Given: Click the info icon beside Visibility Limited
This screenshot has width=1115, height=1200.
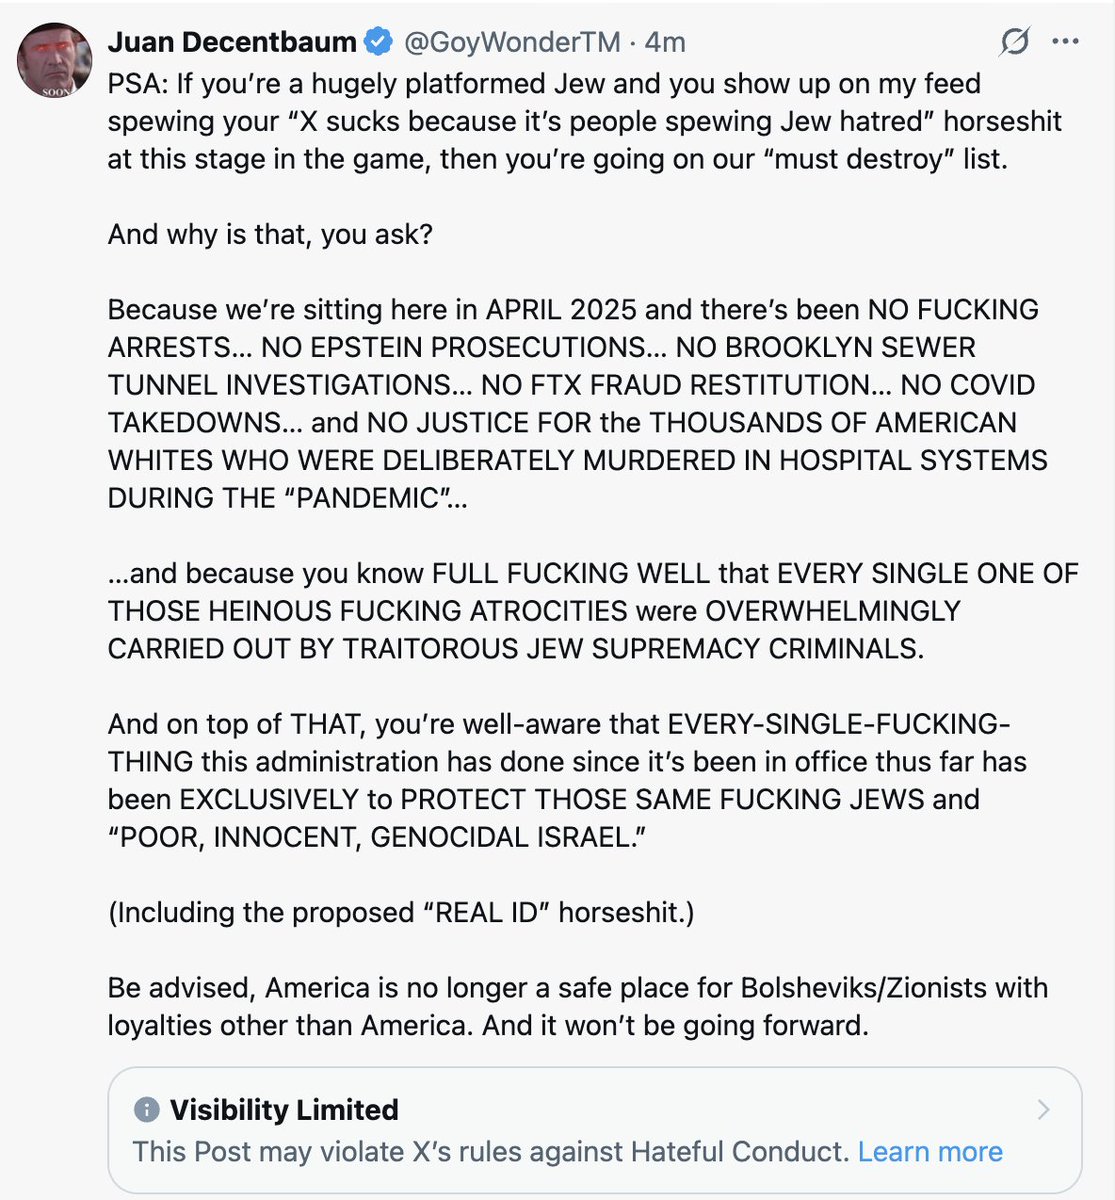Looking at the screenshot, I should [146, 1110].
